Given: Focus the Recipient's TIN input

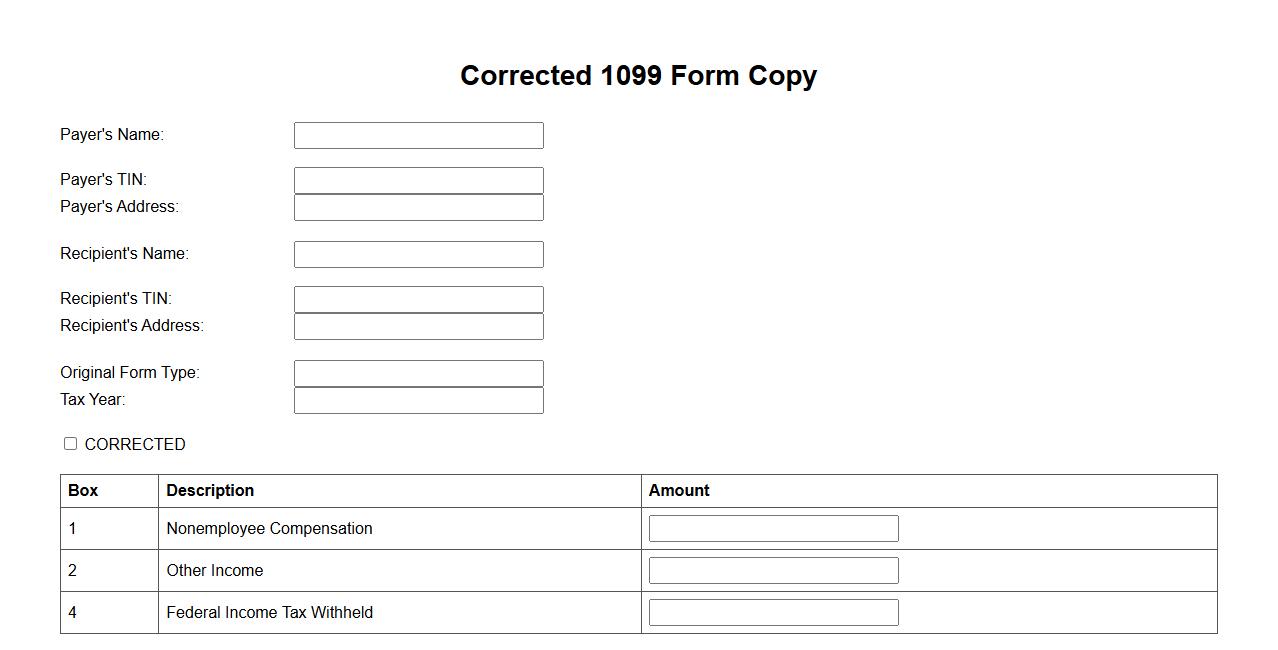Looking at the screenshot, I should (x=418, y=299).
